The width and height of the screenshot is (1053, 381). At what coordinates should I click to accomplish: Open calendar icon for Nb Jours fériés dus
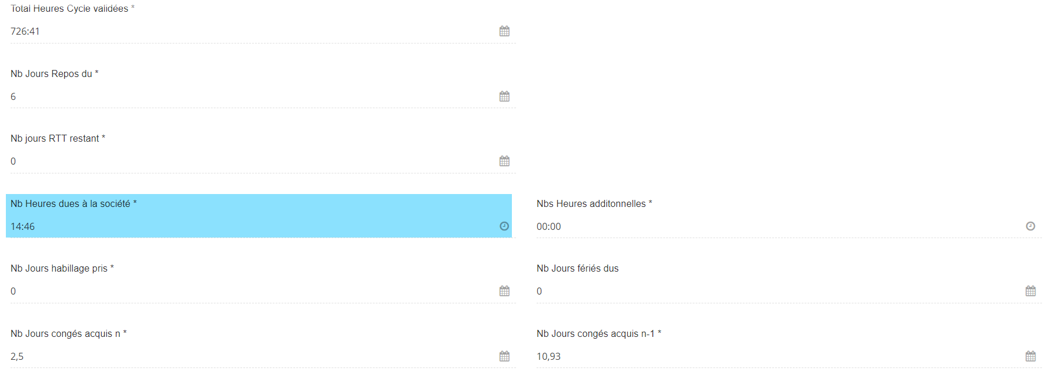click(x=1030, y=291)
